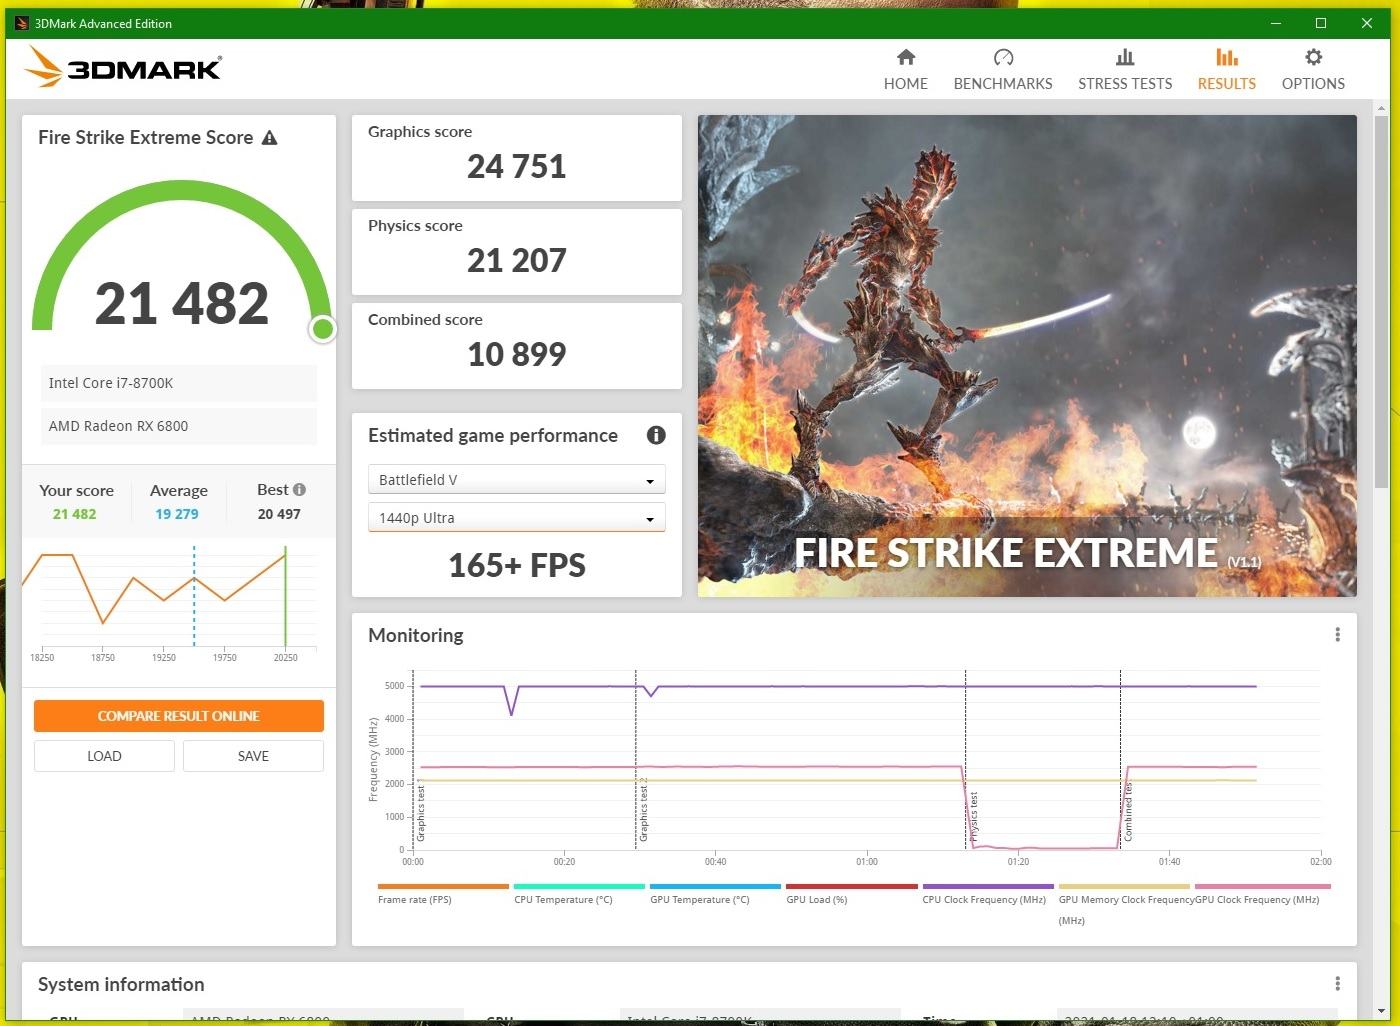Toggle CPU Clock Frequency legend swatch

pyautogui.click(x=988, y=886)
